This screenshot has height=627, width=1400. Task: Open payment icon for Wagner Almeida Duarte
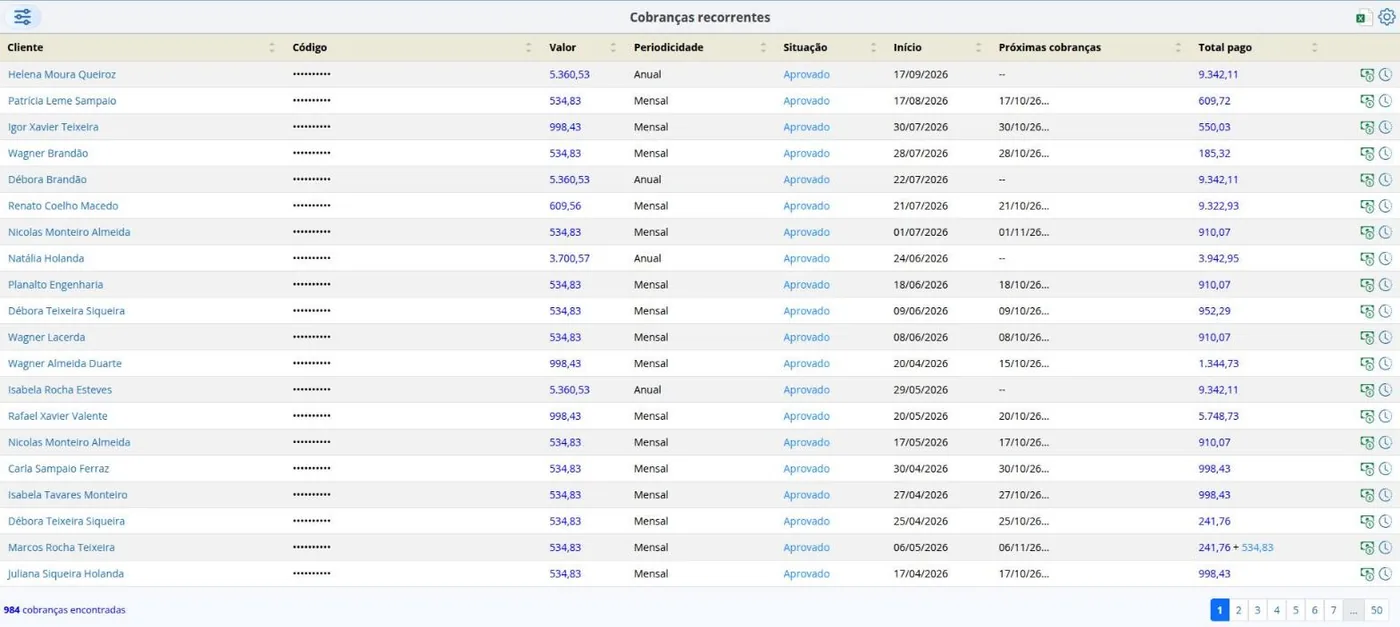click(1367, 364)
